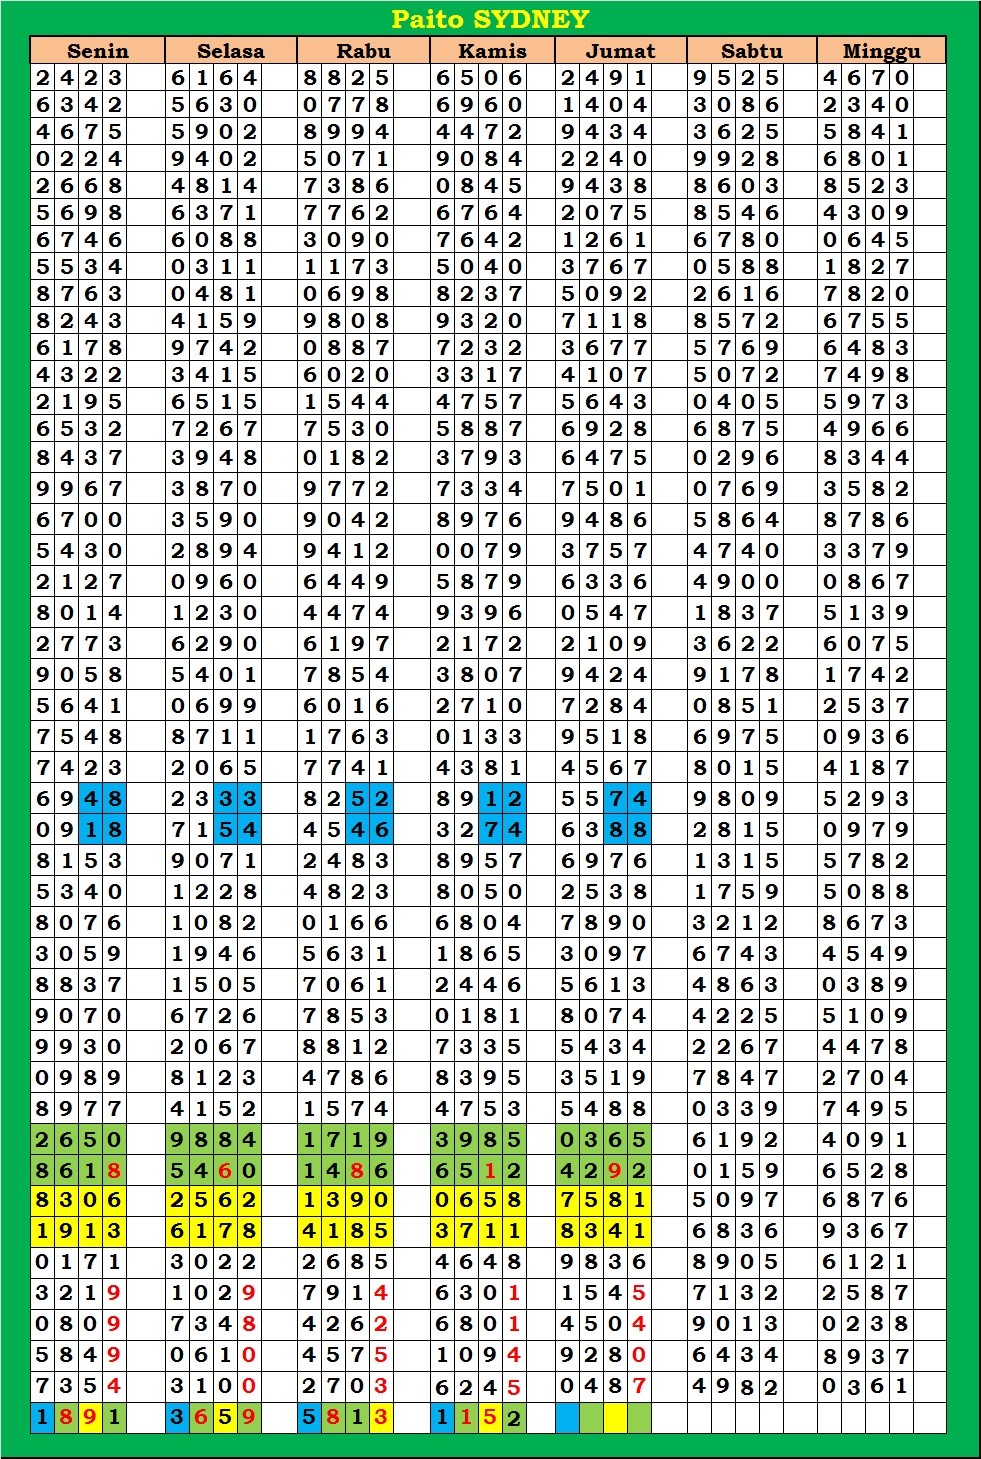Select yellow cell with red 9 in Senin's bottom row
The height and width of the screenshot is (1459, 981).
point(90,1417)
